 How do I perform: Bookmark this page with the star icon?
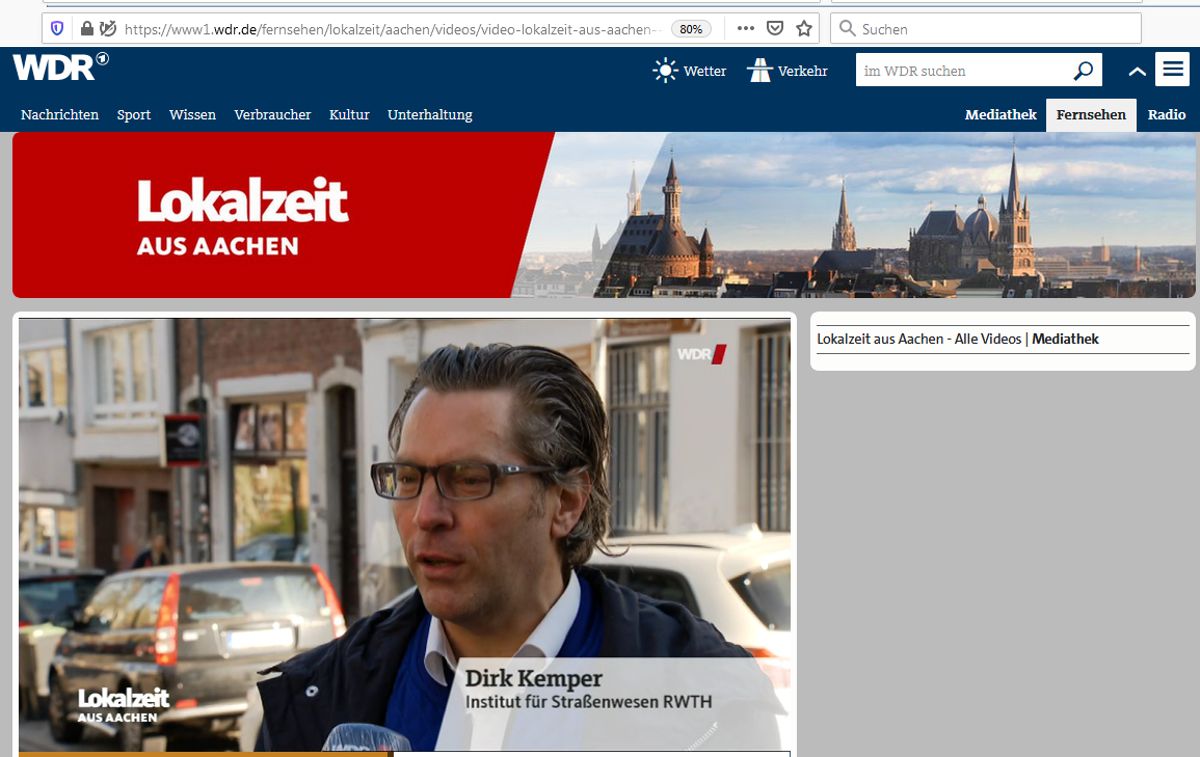click(x=804, y=29)
